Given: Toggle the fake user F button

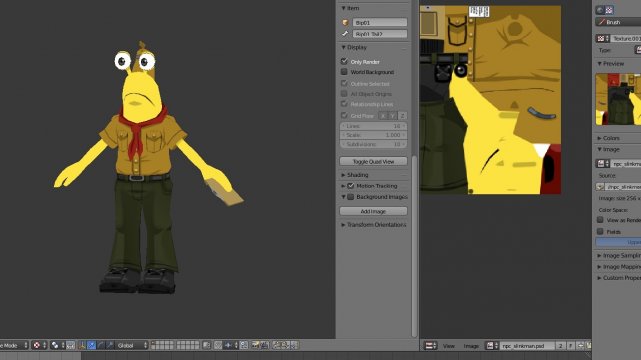Looking at the screenshot, I should (x=571, y=346).
